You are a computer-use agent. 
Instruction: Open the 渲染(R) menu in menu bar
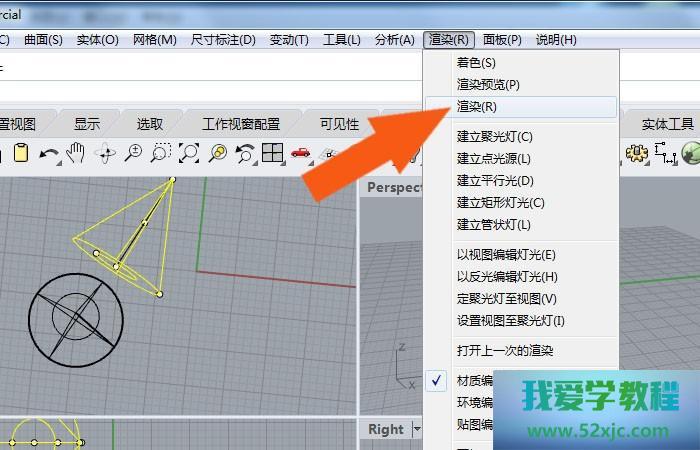448,40
